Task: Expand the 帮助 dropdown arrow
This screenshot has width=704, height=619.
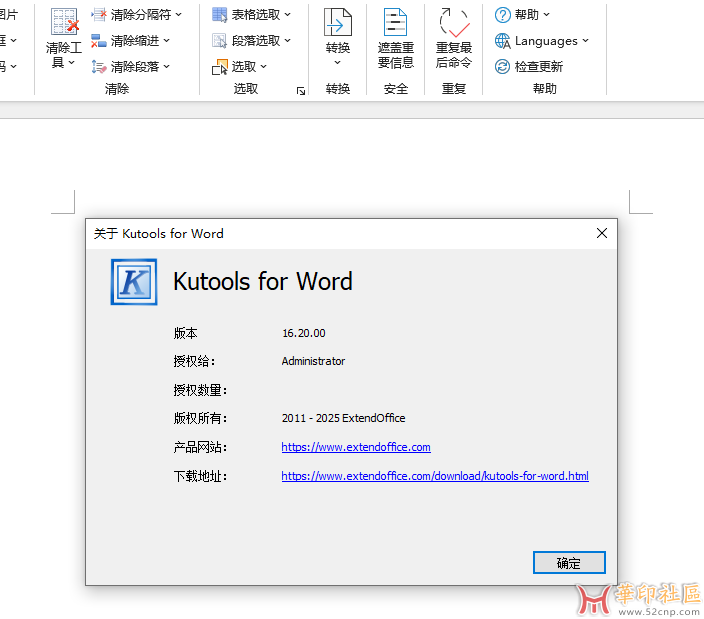Action: pos(546,15)
